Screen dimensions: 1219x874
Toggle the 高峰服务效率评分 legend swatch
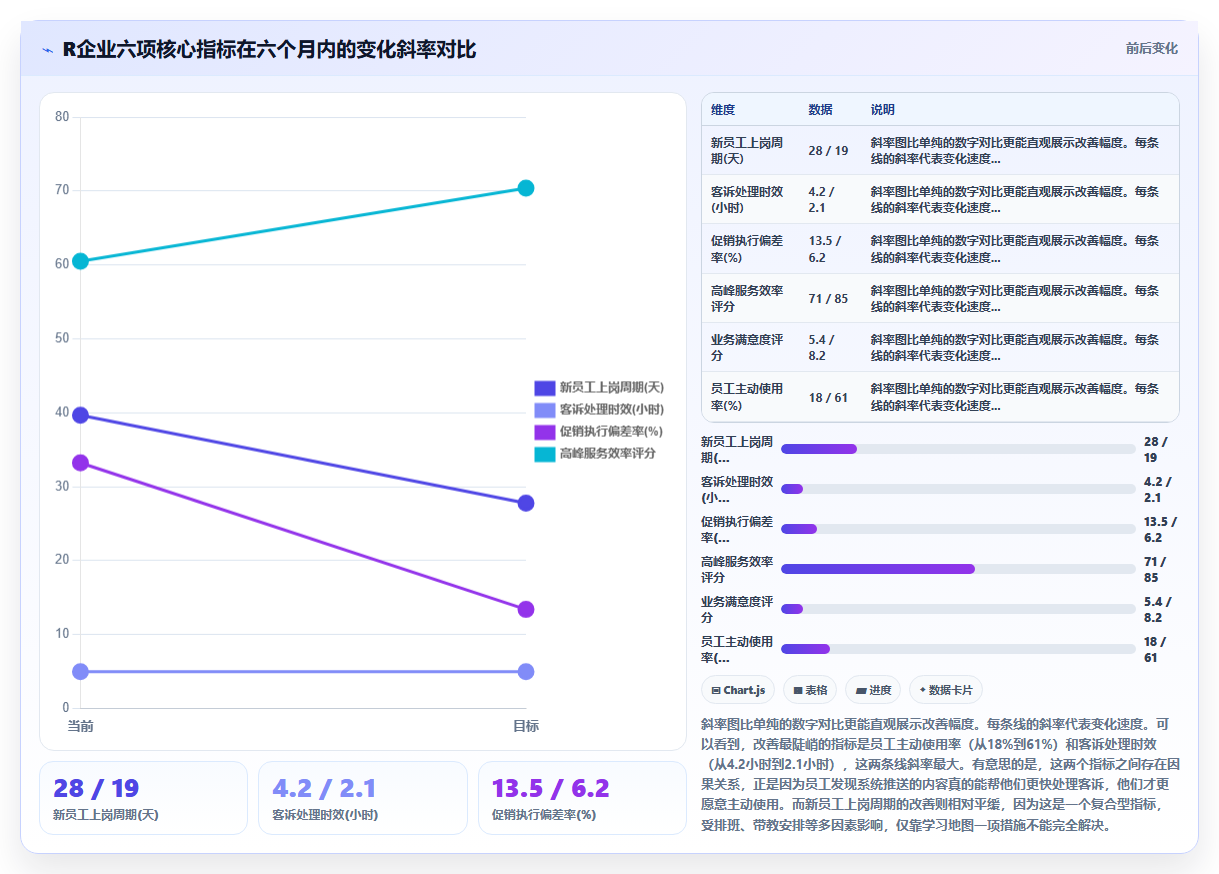pyautogui.click(x=544, y=454)
